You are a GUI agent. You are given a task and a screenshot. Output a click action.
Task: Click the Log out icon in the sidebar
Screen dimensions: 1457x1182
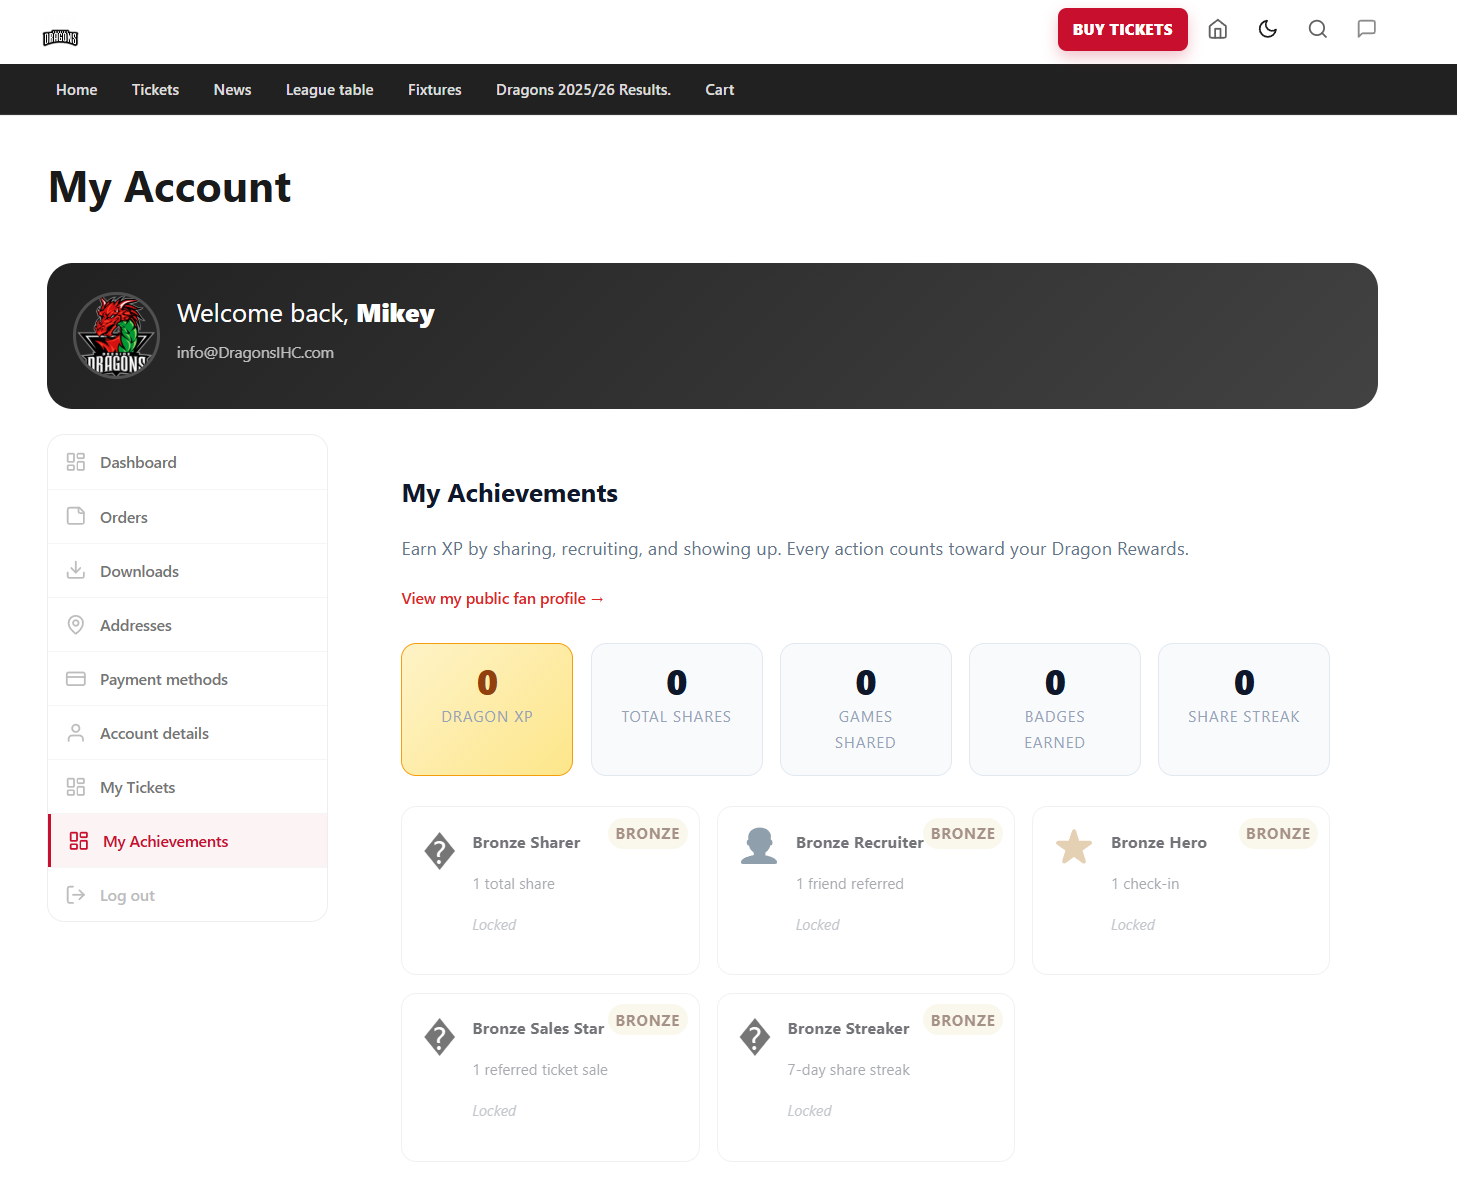tap(76, 895)
